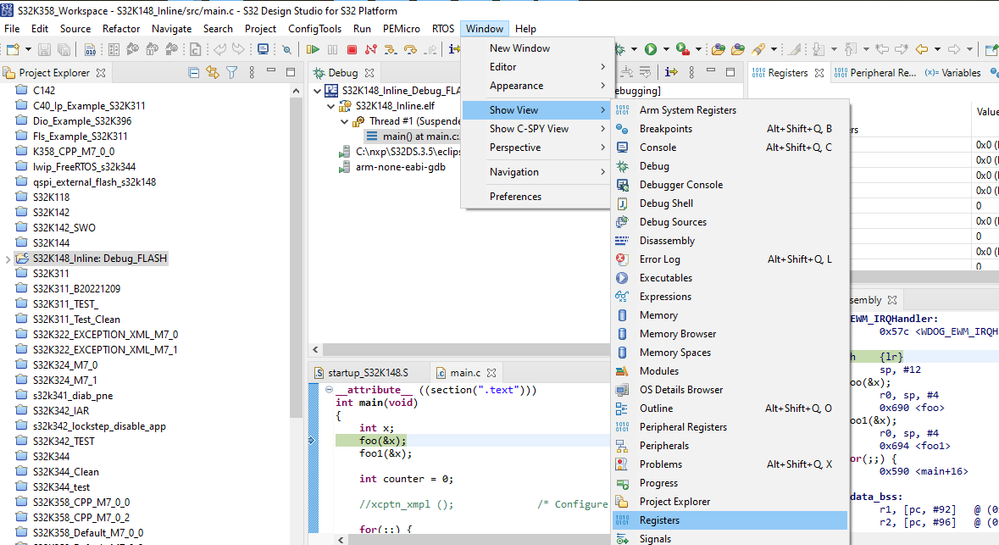Open dropdown next to New wizard icon
Viewport: 999px width, 545px height.
28,49
